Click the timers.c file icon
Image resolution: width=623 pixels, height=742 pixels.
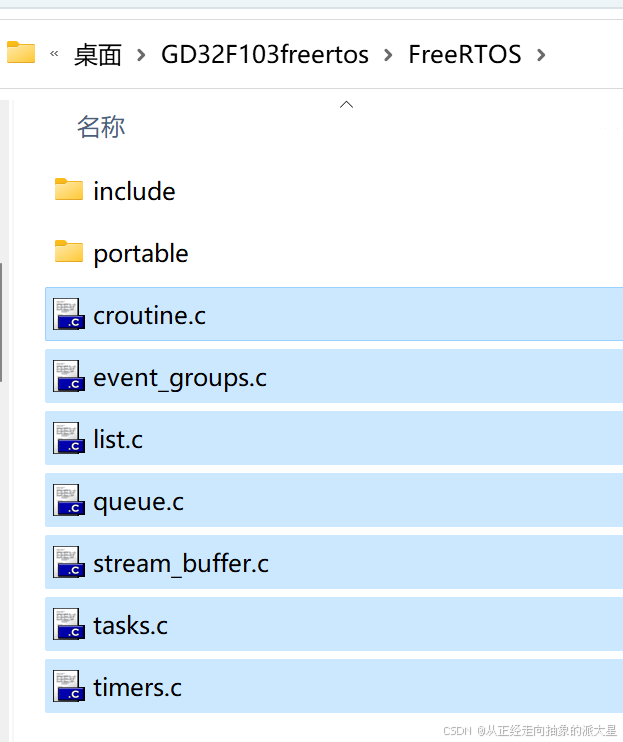point(69,686)
